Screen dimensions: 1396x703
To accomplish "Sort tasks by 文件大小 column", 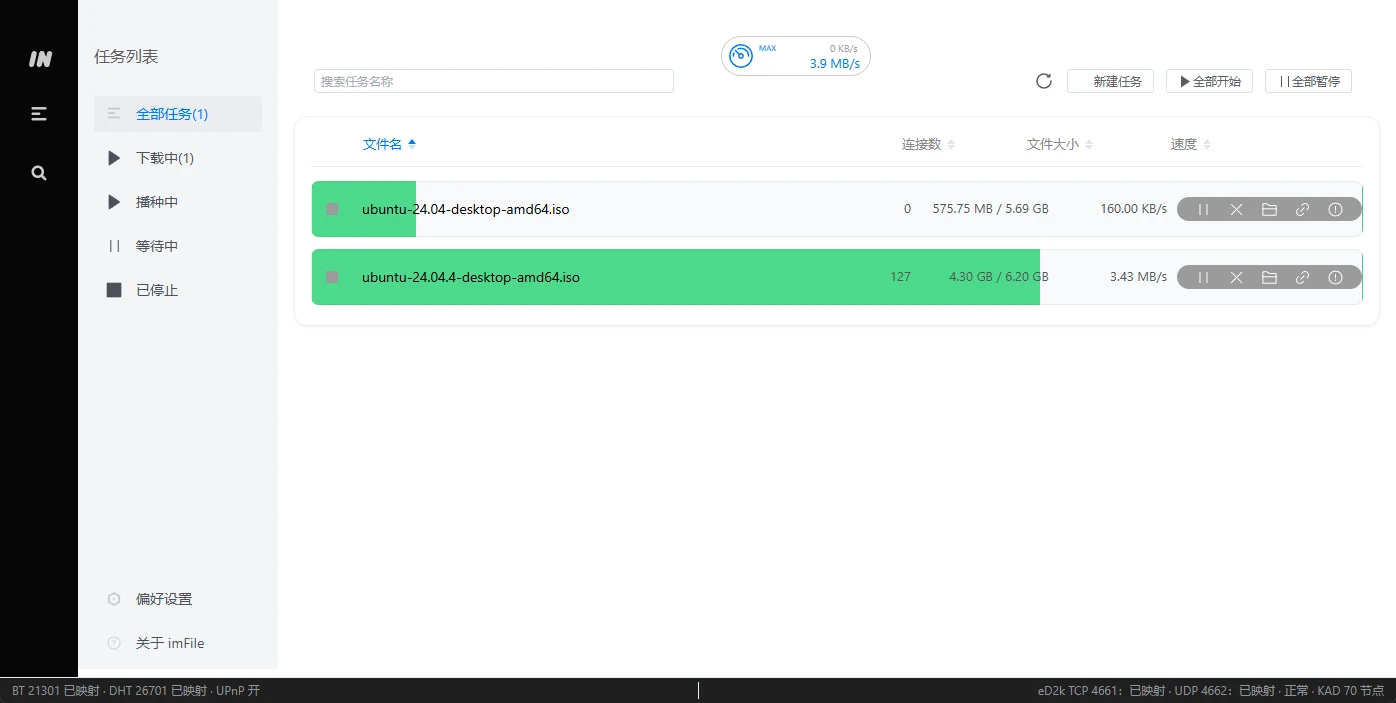I will (x=1059, y=144).
